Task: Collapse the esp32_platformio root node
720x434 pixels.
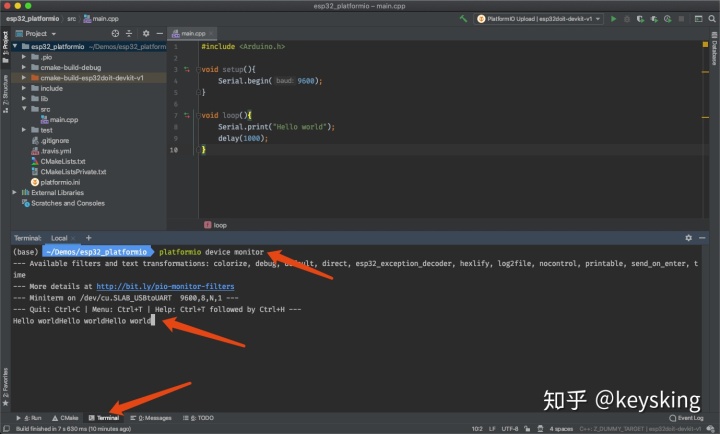Action: [15, 46]
